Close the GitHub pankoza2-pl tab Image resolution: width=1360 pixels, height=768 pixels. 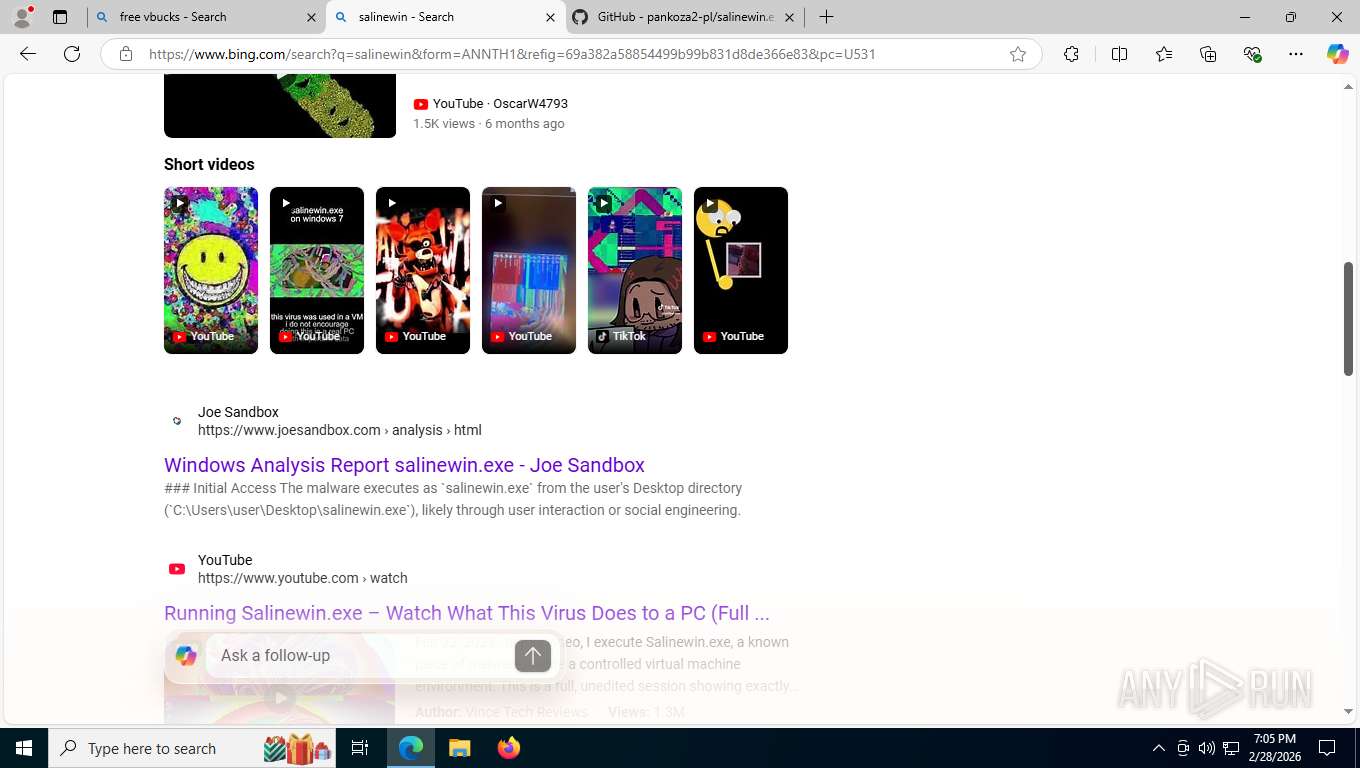coord(789,17)
